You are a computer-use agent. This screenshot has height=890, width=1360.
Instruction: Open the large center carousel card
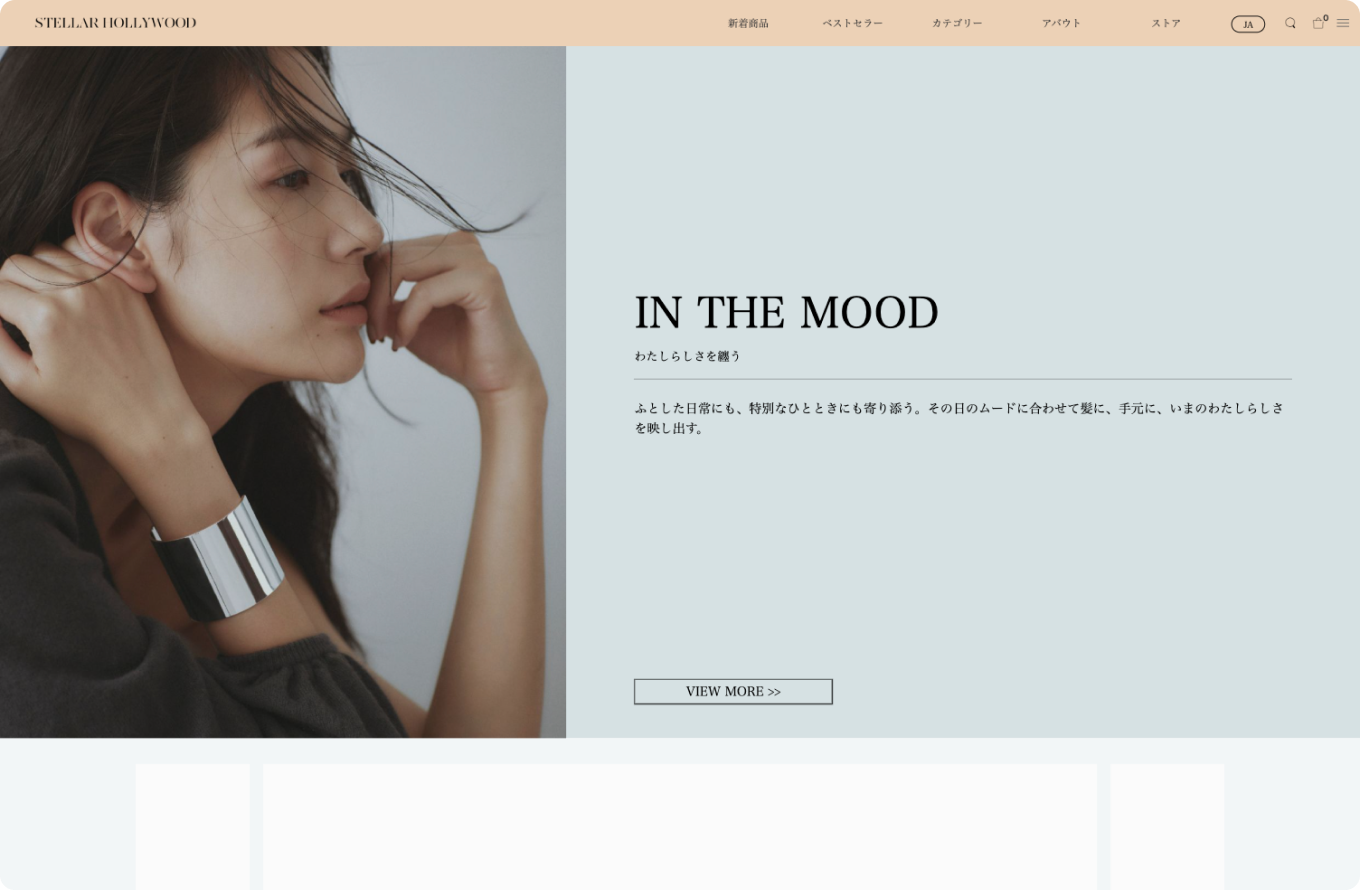pyautogui.click(x=680, y=827)
